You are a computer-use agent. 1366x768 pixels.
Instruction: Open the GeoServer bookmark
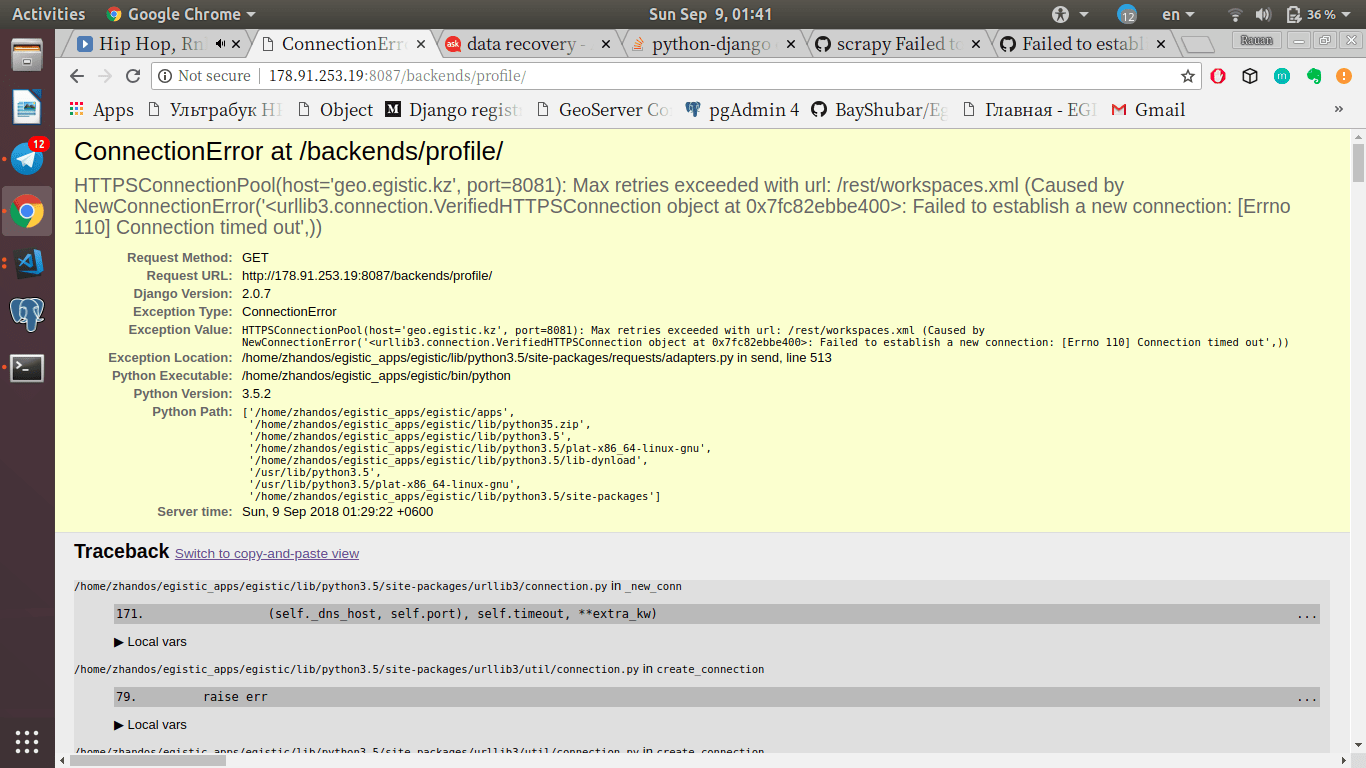(x=604, y=110)
